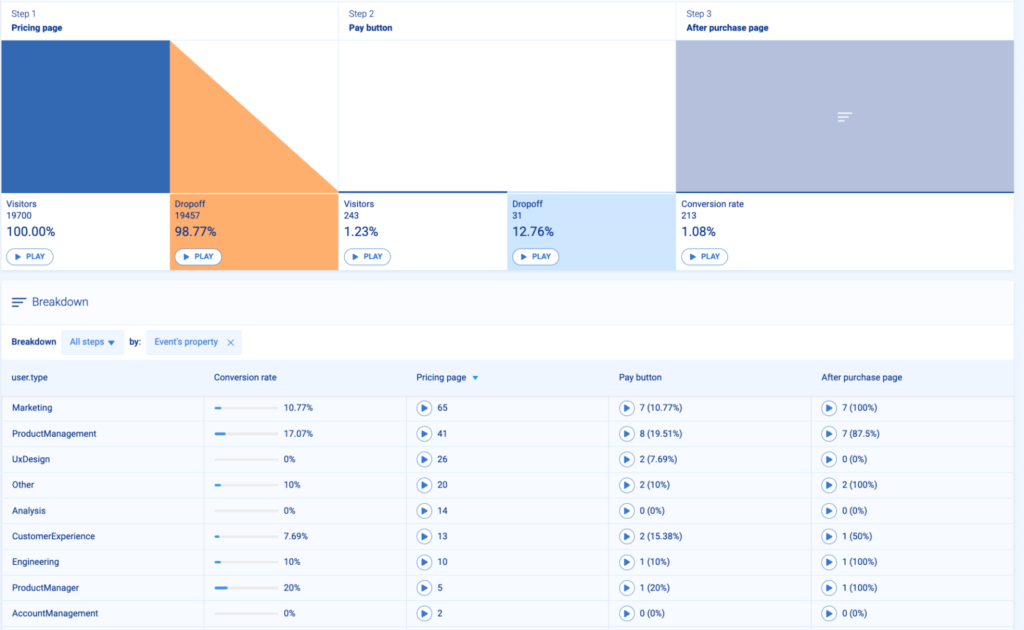The width and height of the screenshot is (1024, 630).
Task: Play ProductManagement After purchase 7 (87.5%) sessions
Action: (829, 434)
